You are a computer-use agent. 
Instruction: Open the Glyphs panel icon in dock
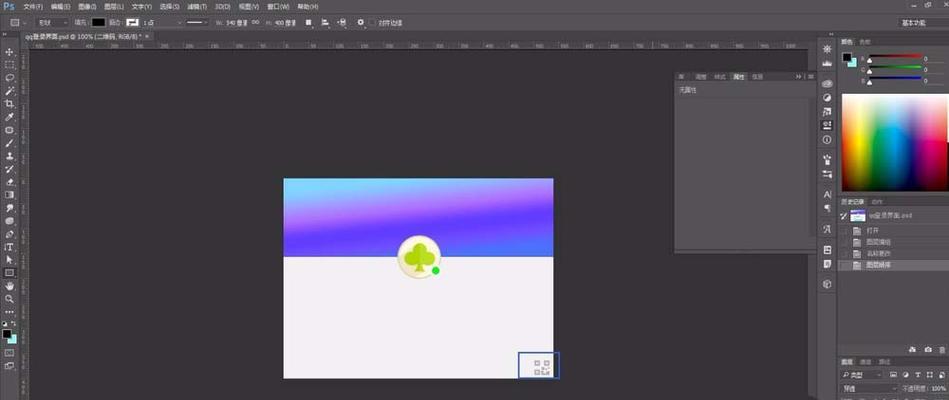coord(827,229)
